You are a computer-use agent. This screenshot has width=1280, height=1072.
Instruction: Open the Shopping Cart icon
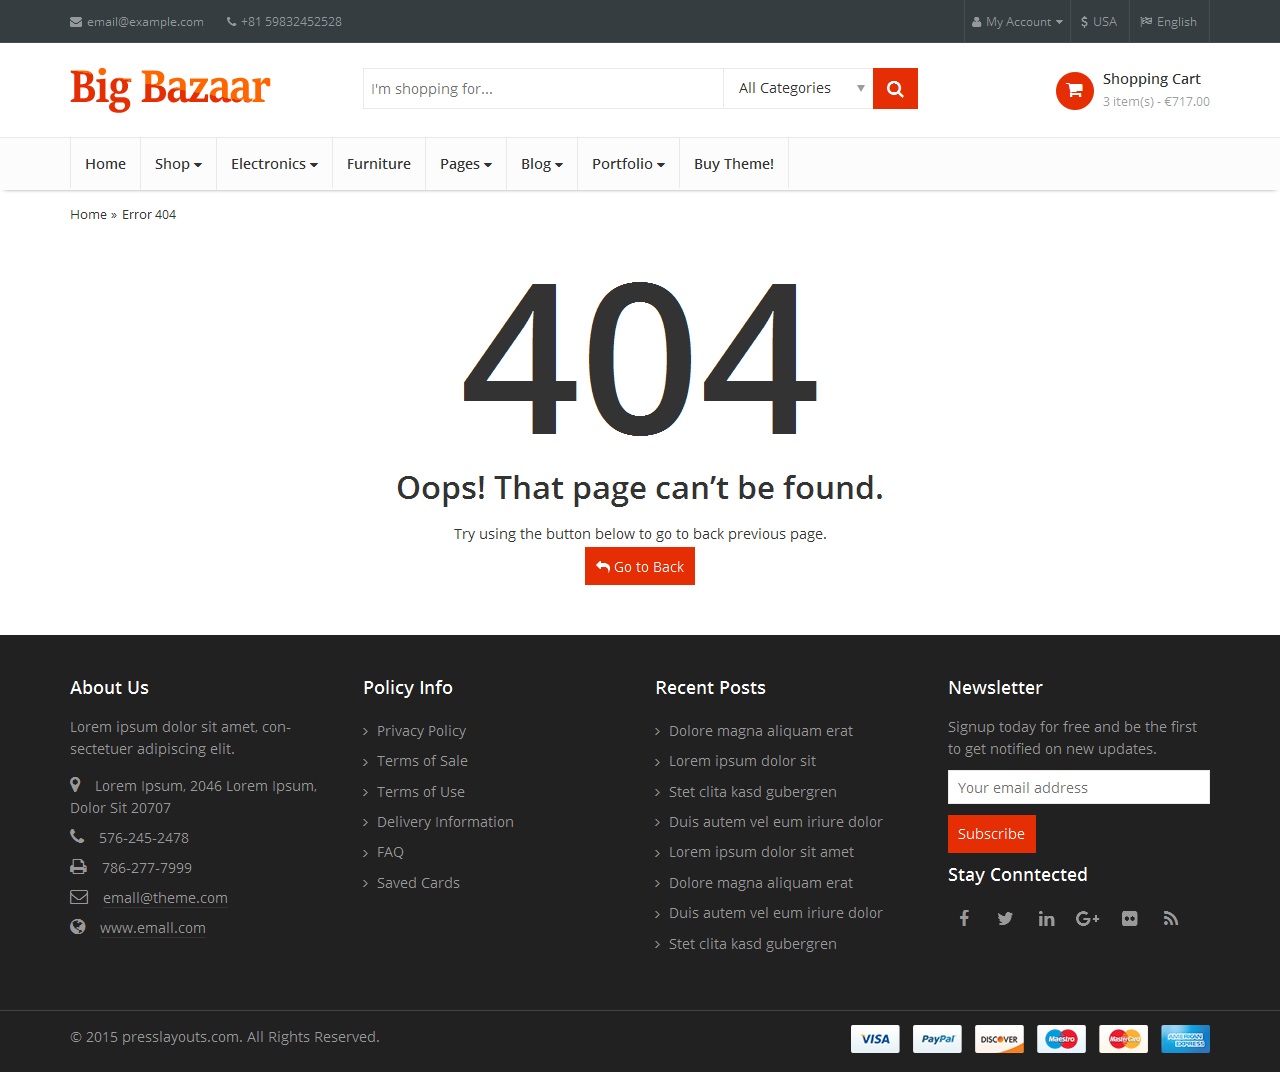point(1074,91)
